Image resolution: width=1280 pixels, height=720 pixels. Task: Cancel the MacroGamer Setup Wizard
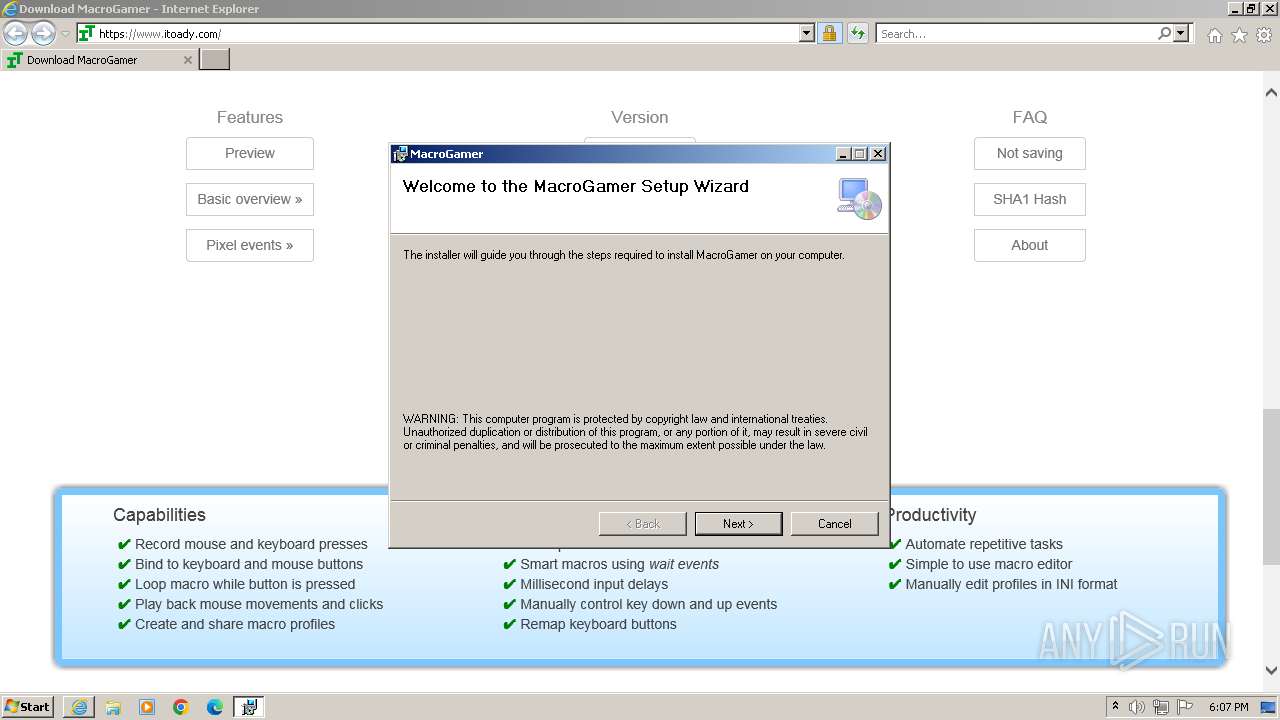[x=834, y=524]
